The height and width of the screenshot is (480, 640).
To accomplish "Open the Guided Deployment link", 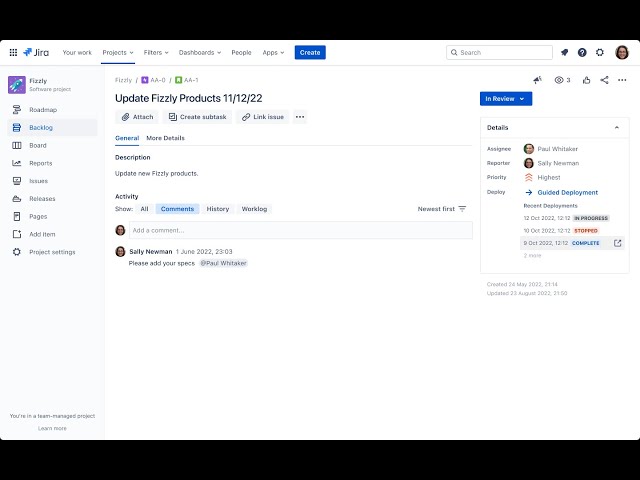I will 567,192.
